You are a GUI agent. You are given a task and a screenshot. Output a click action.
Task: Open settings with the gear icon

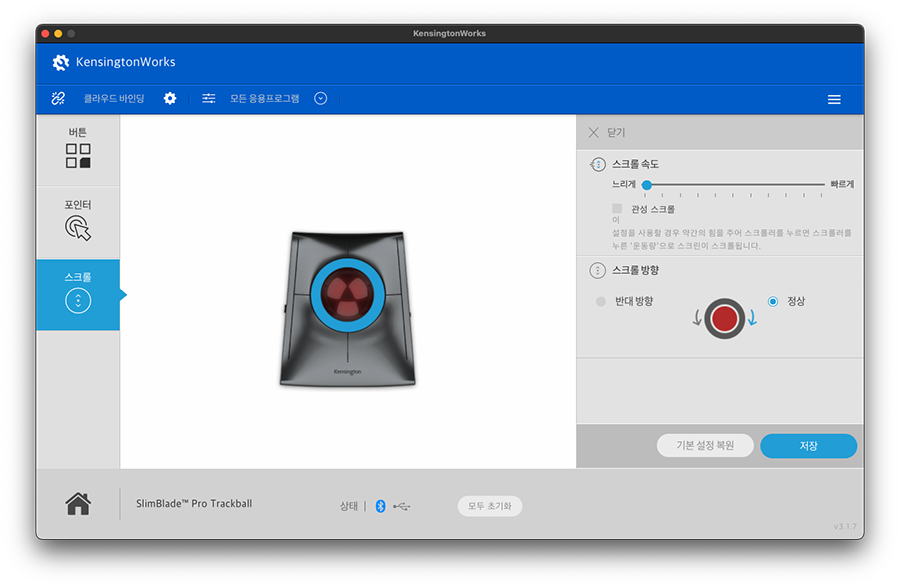pyautogui.click(x=170, y=99)
